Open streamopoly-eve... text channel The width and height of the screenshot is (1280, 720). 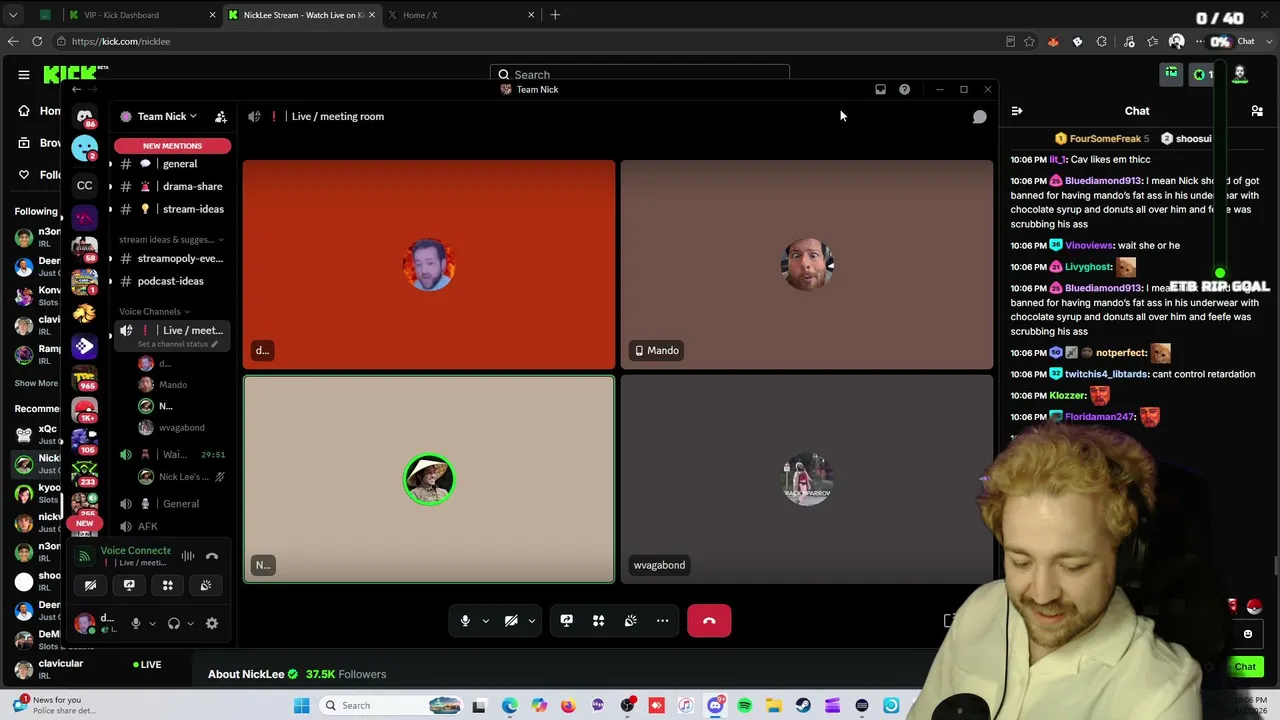click(172, 259)
